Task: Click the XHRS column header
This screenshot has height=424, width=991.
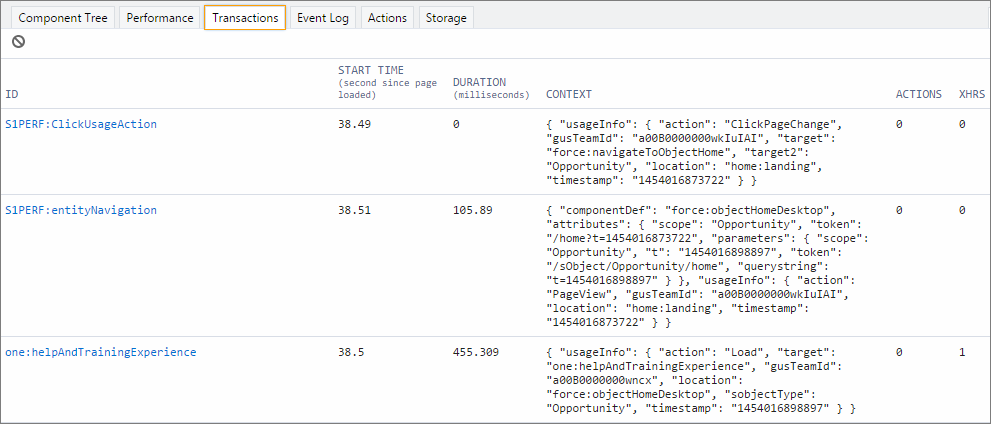Action: (972, 94)
